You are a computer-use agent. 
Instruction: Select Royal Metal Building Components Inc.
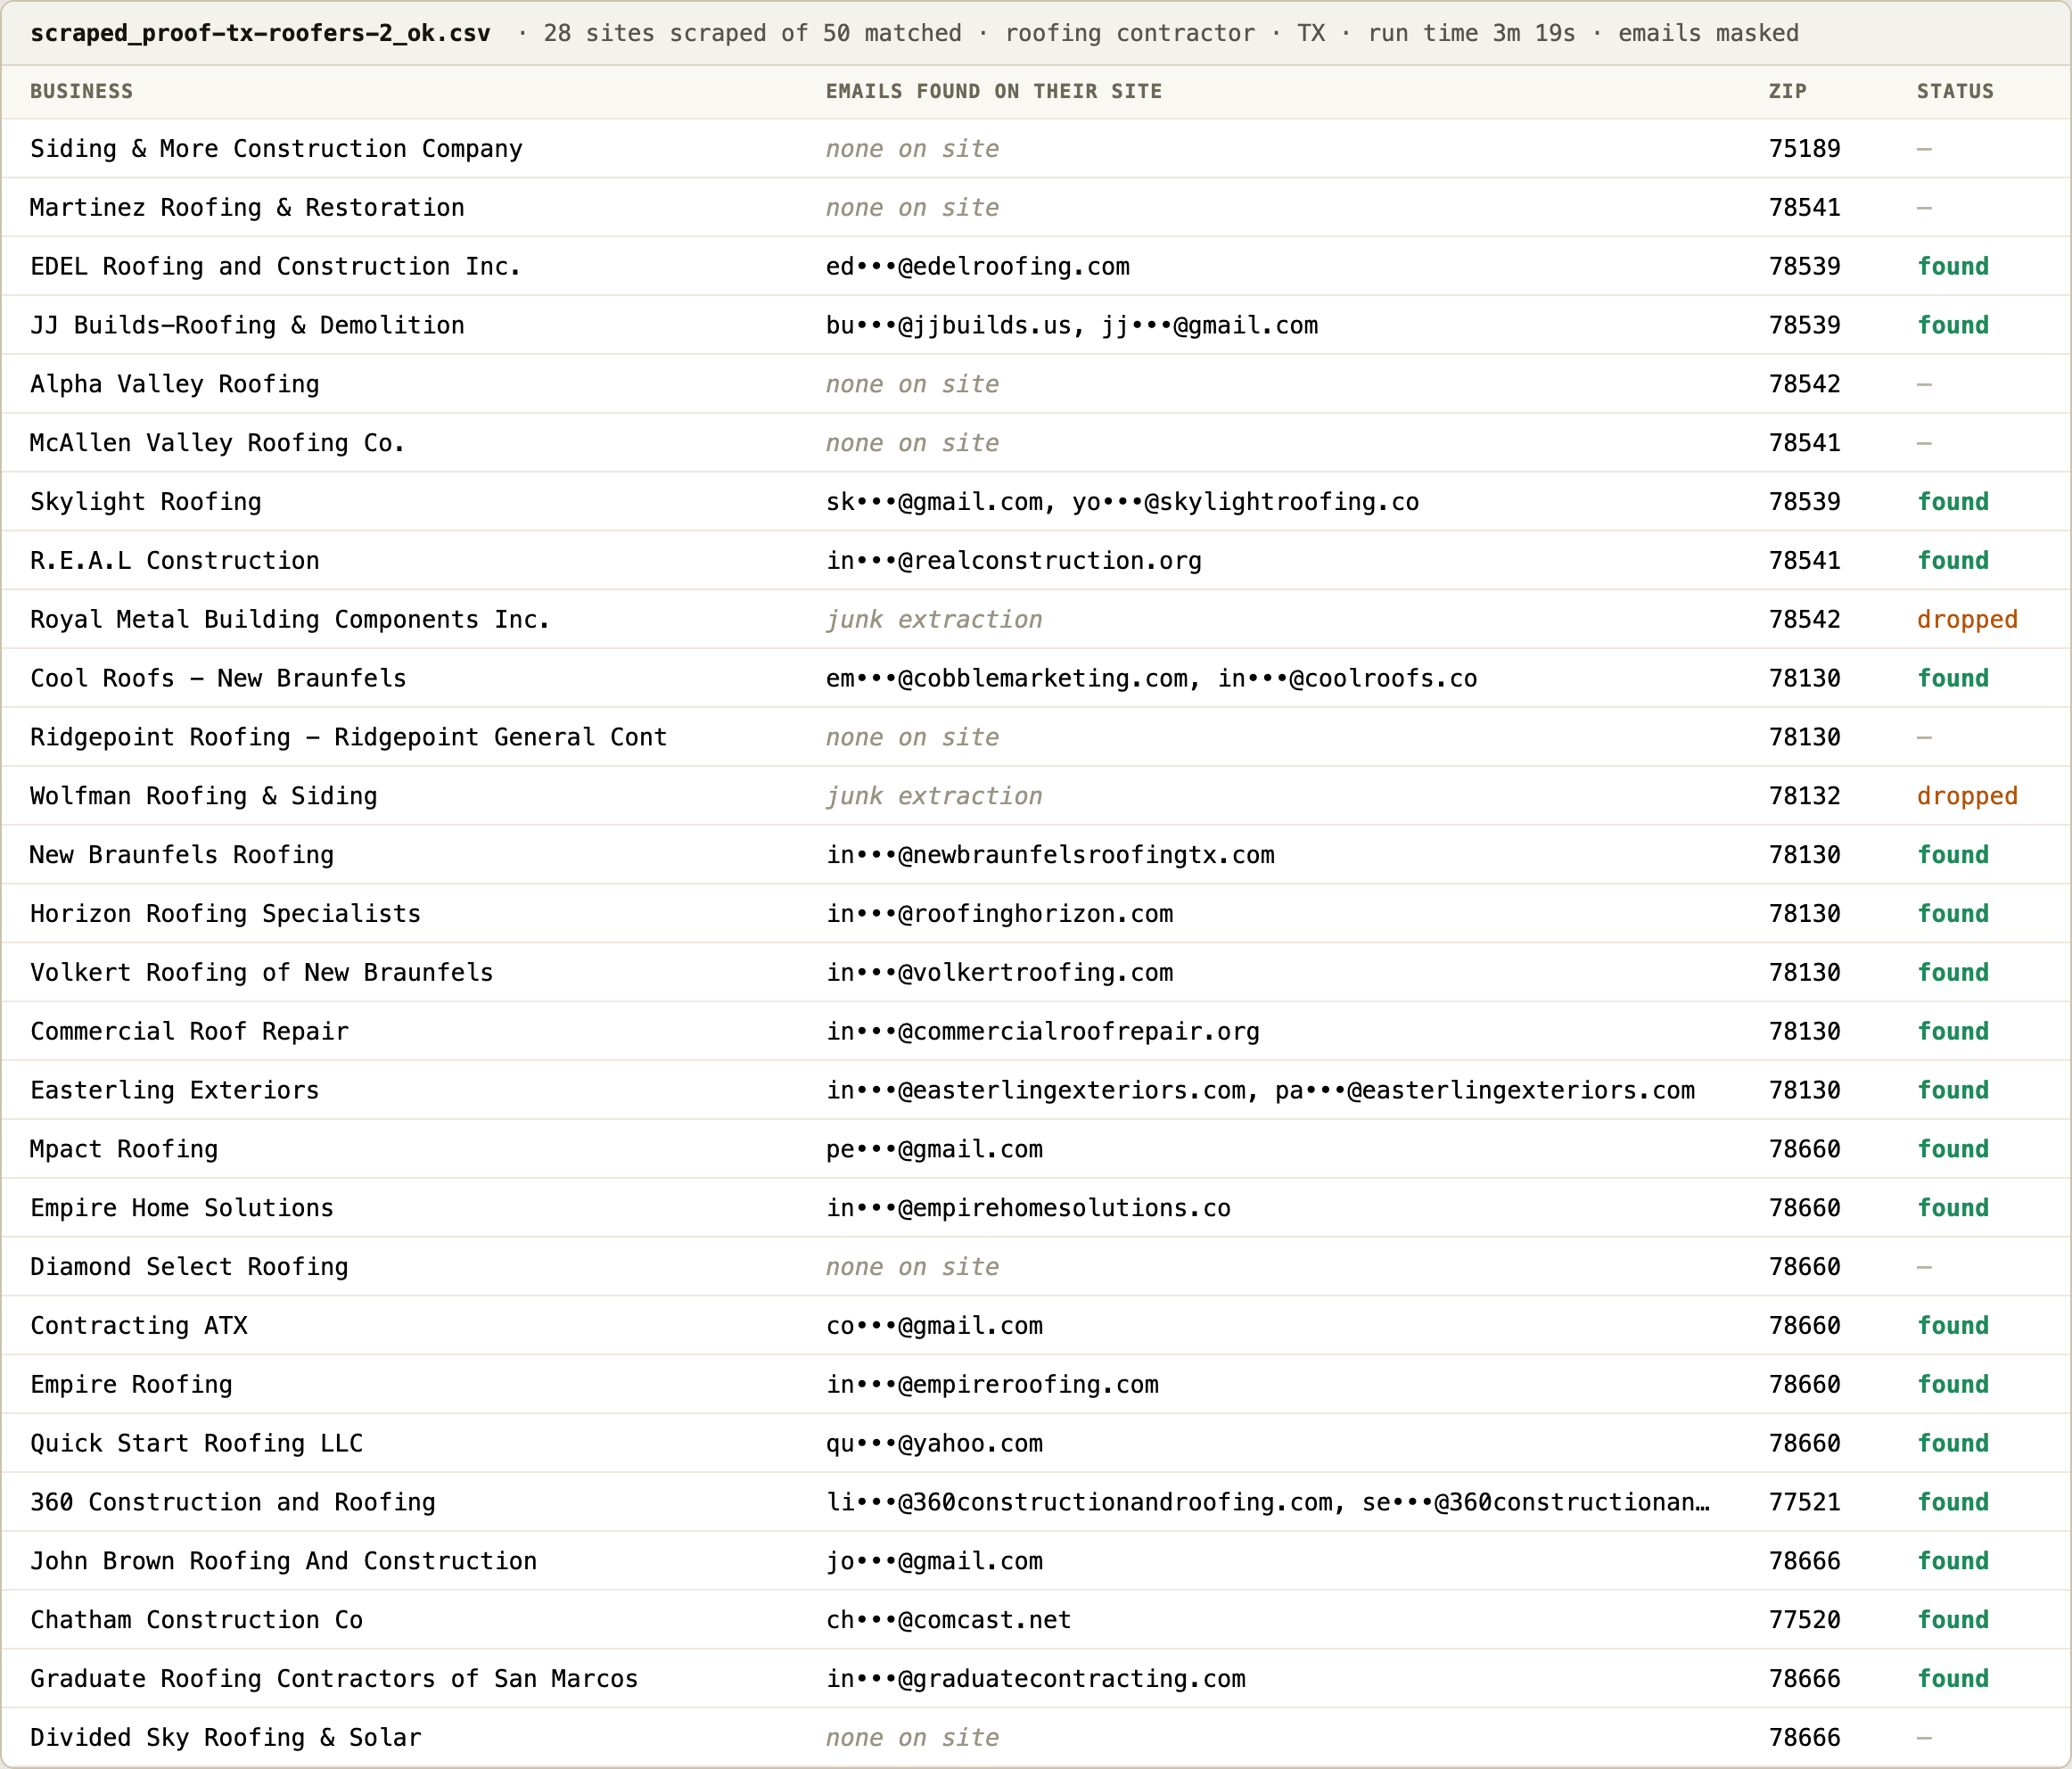[x=290, y=620]
